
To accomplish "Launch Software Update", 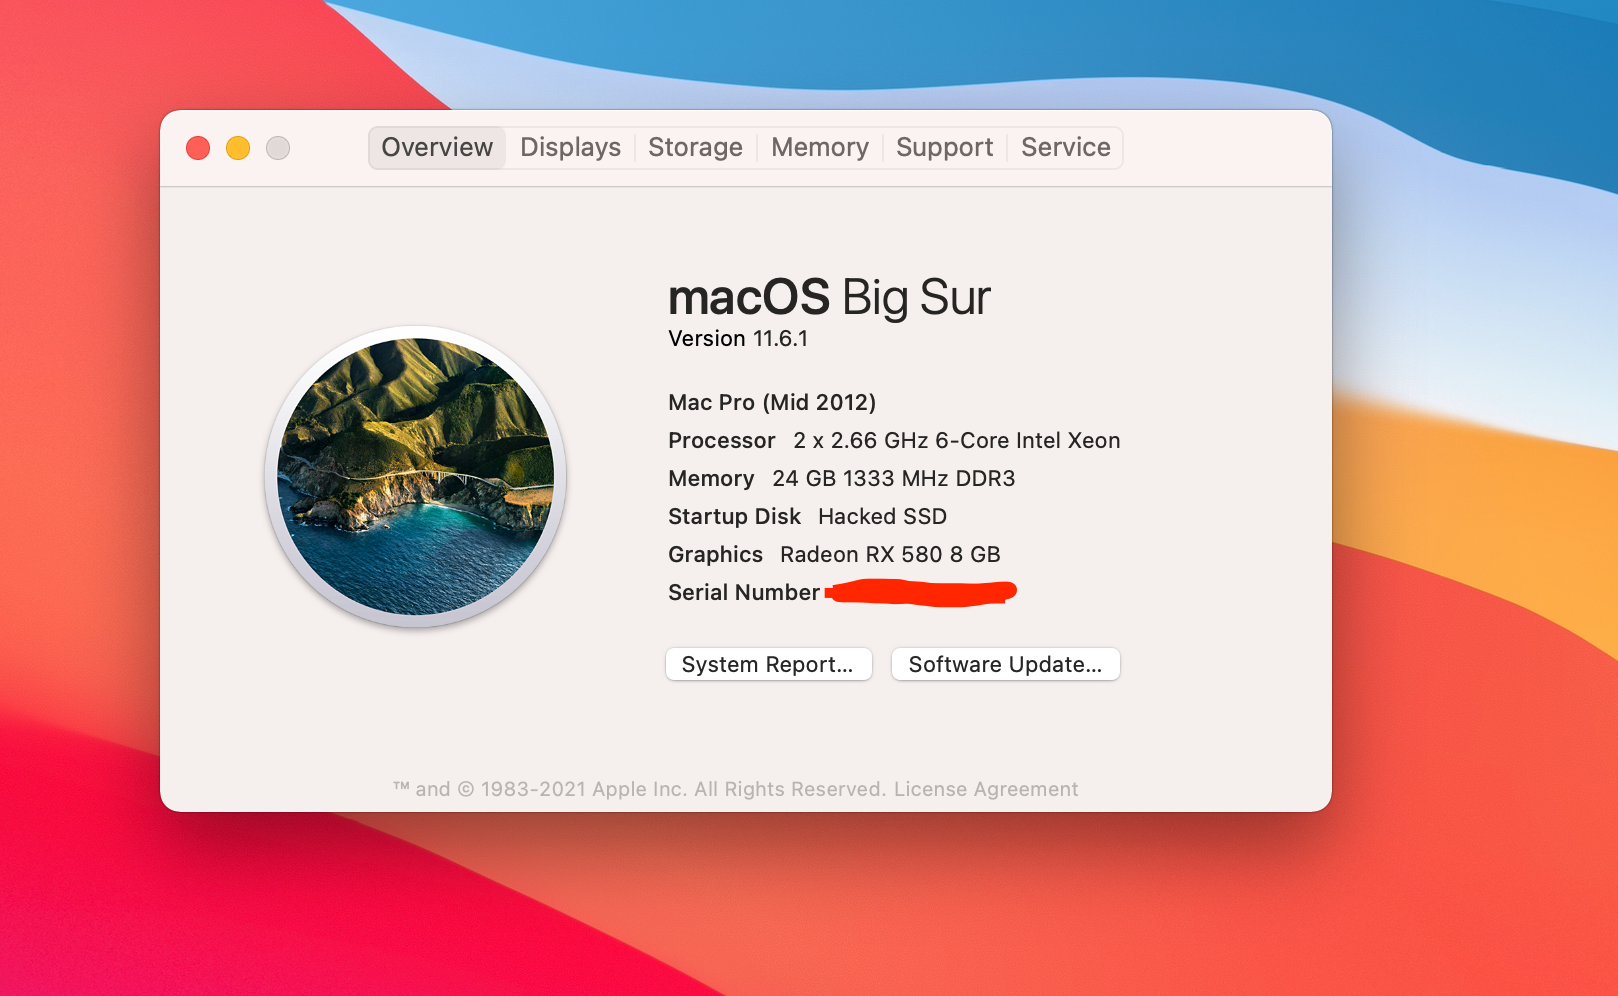I will [1005, 664].
